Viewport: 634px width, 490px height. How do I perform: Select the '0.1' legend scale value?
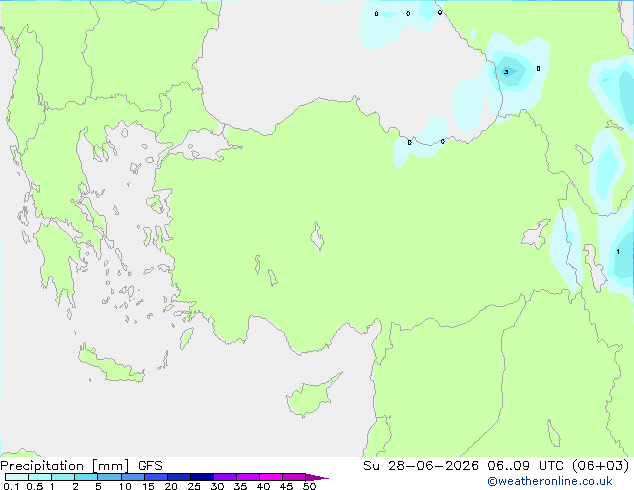point(11,486)
